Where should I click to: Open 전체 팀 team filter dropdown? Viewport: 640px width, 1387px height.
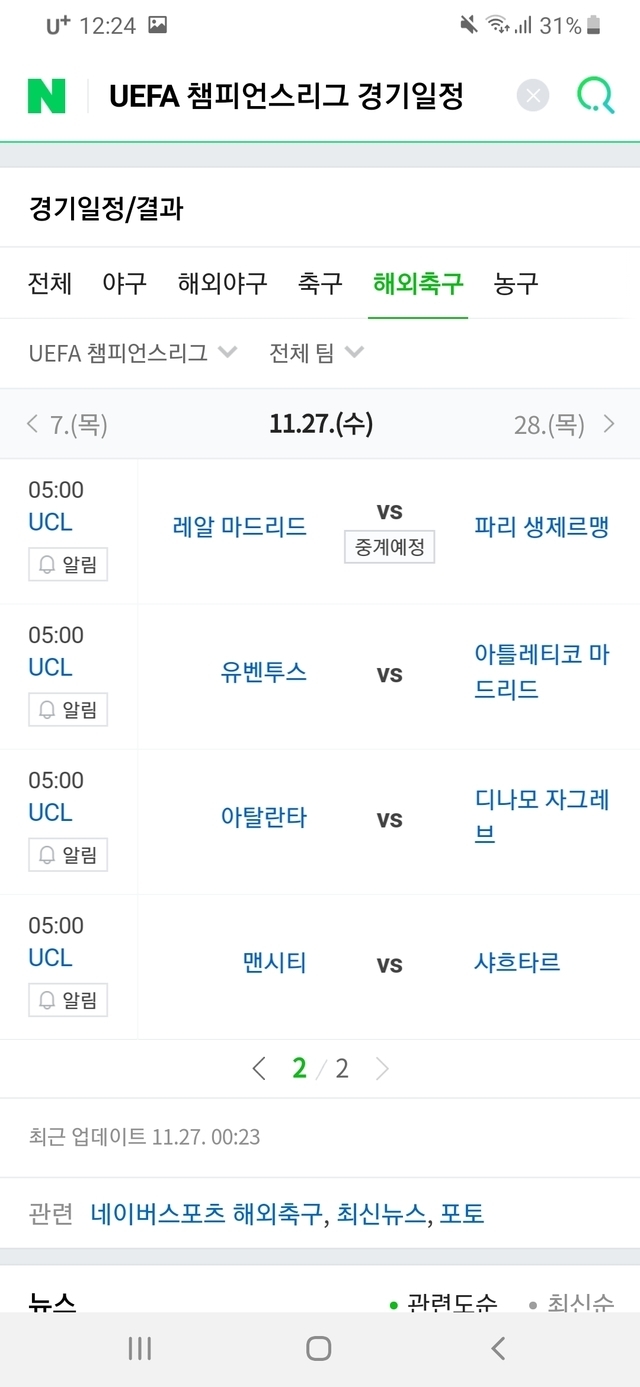pos(316,353)
